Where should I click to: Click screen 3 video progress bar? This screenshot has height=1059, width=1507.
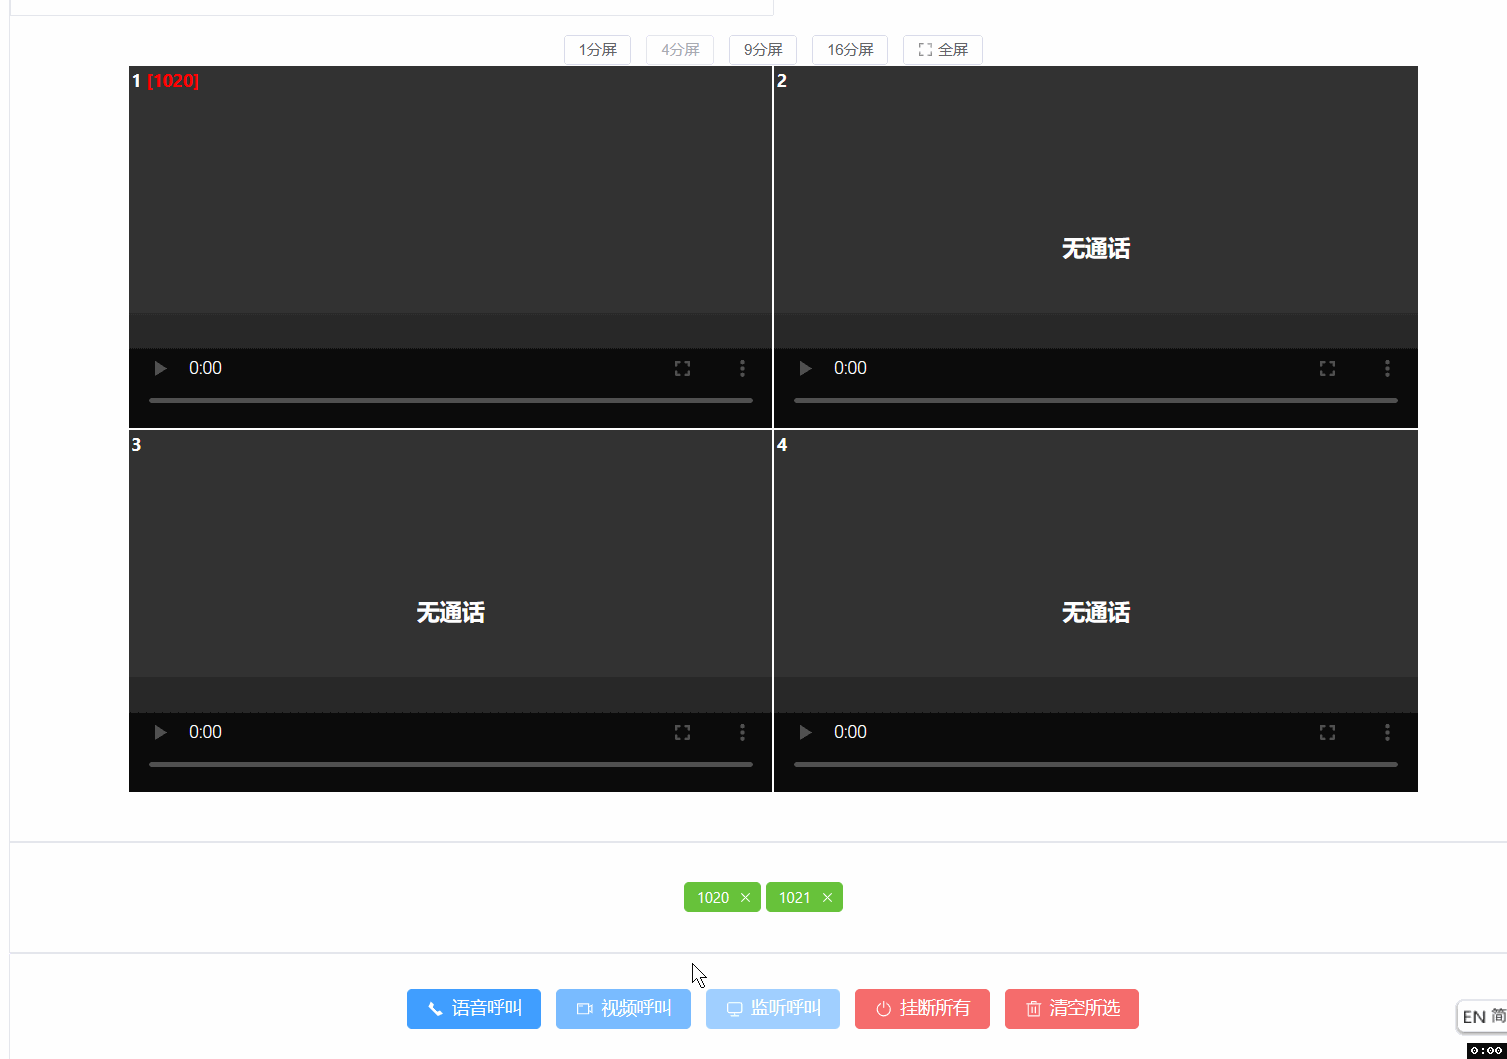[x=451, y=764]
